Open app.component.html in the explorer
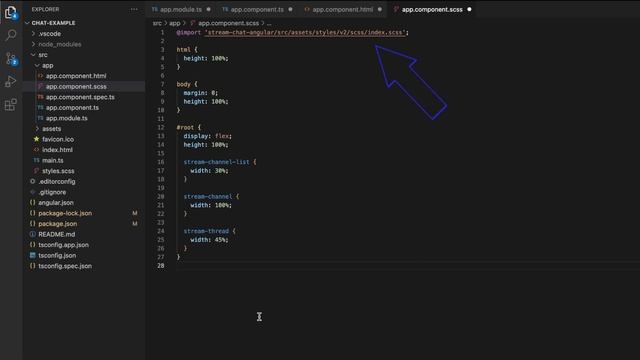Screen dimensions: 640x360 (76, 76)
